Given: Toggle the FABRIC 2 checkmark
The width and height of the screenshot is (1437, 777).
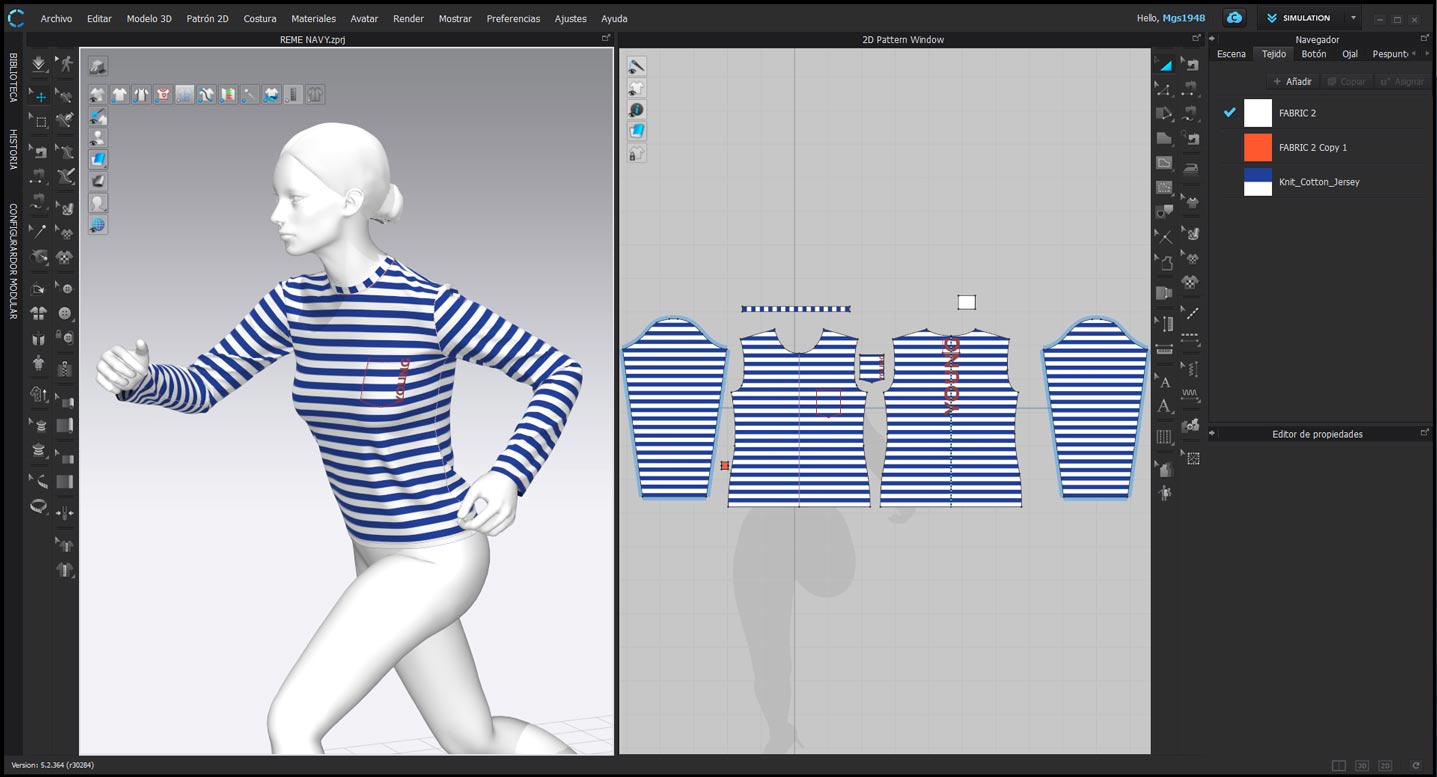Looking at the screenshot, I should point(1230,113).
